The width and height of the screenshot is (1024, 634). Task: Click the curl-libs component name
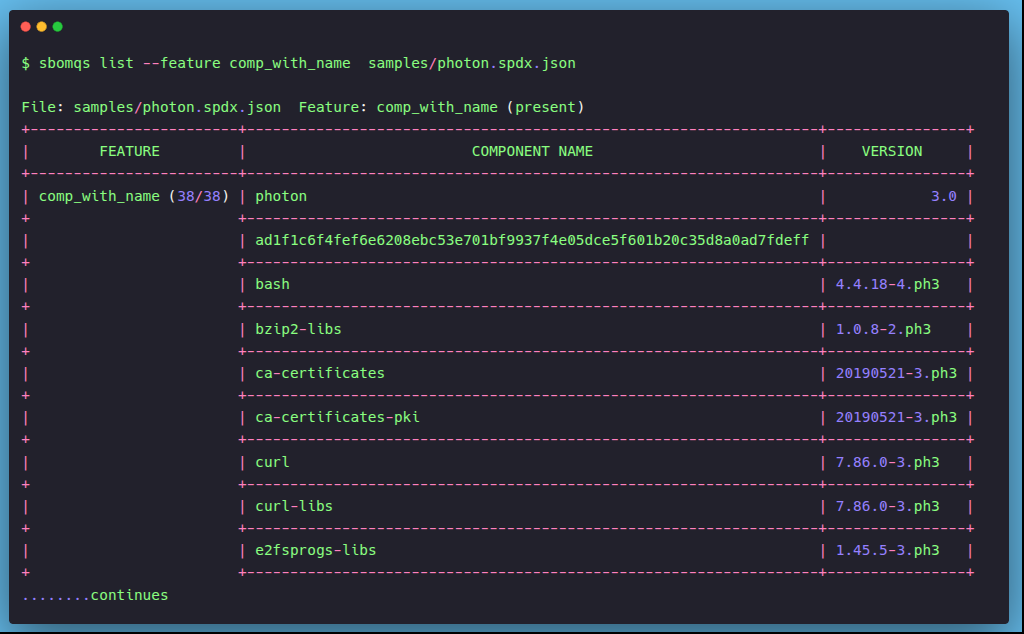(294, 506)
